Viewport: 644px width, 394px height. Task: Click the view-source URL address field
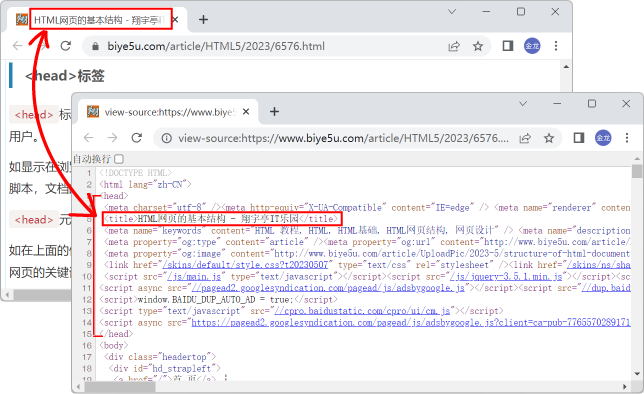point(343,138)
